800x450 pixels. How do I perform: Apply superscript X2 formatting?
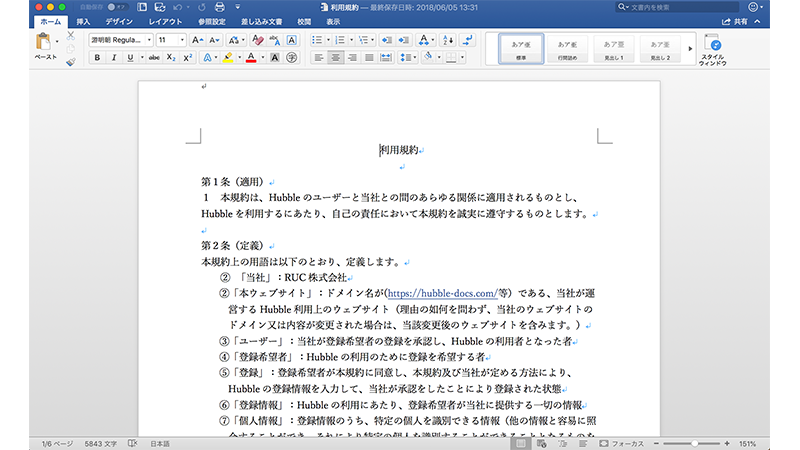pos(188,58)
